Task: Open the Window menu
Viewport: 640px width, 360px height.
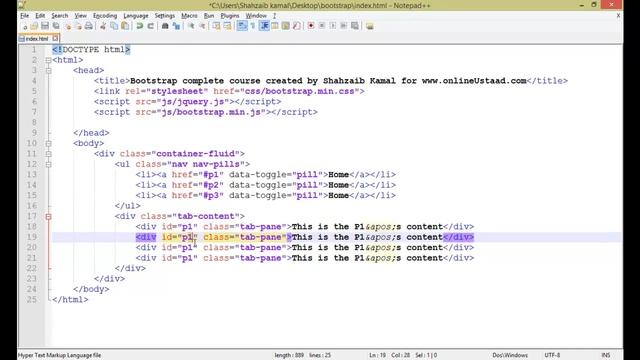Action: [256, 16]
